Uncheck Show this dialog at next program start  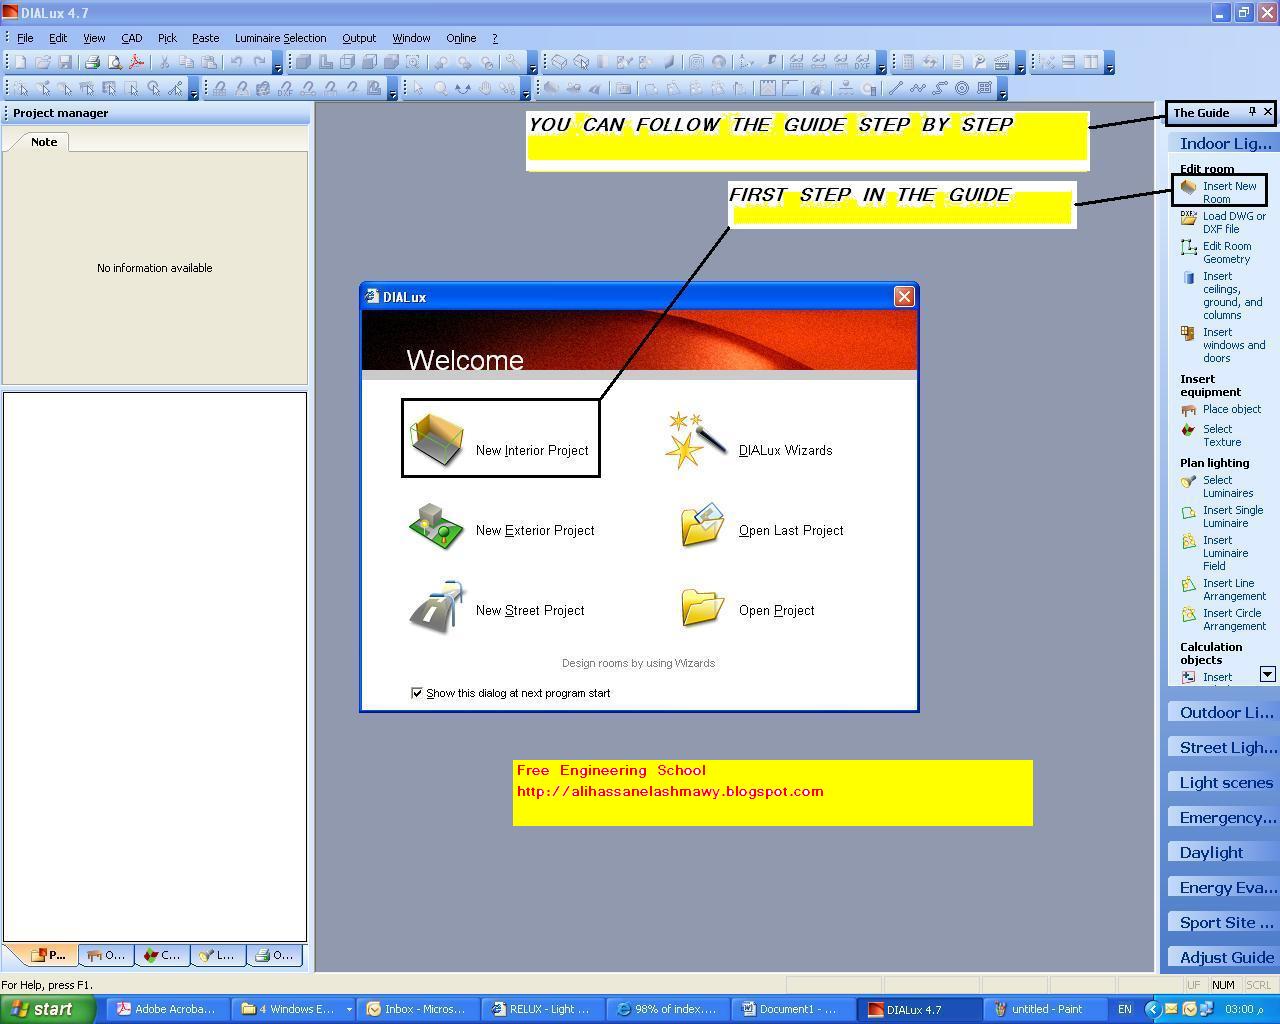pyautogui.click(x=417, y=693)
